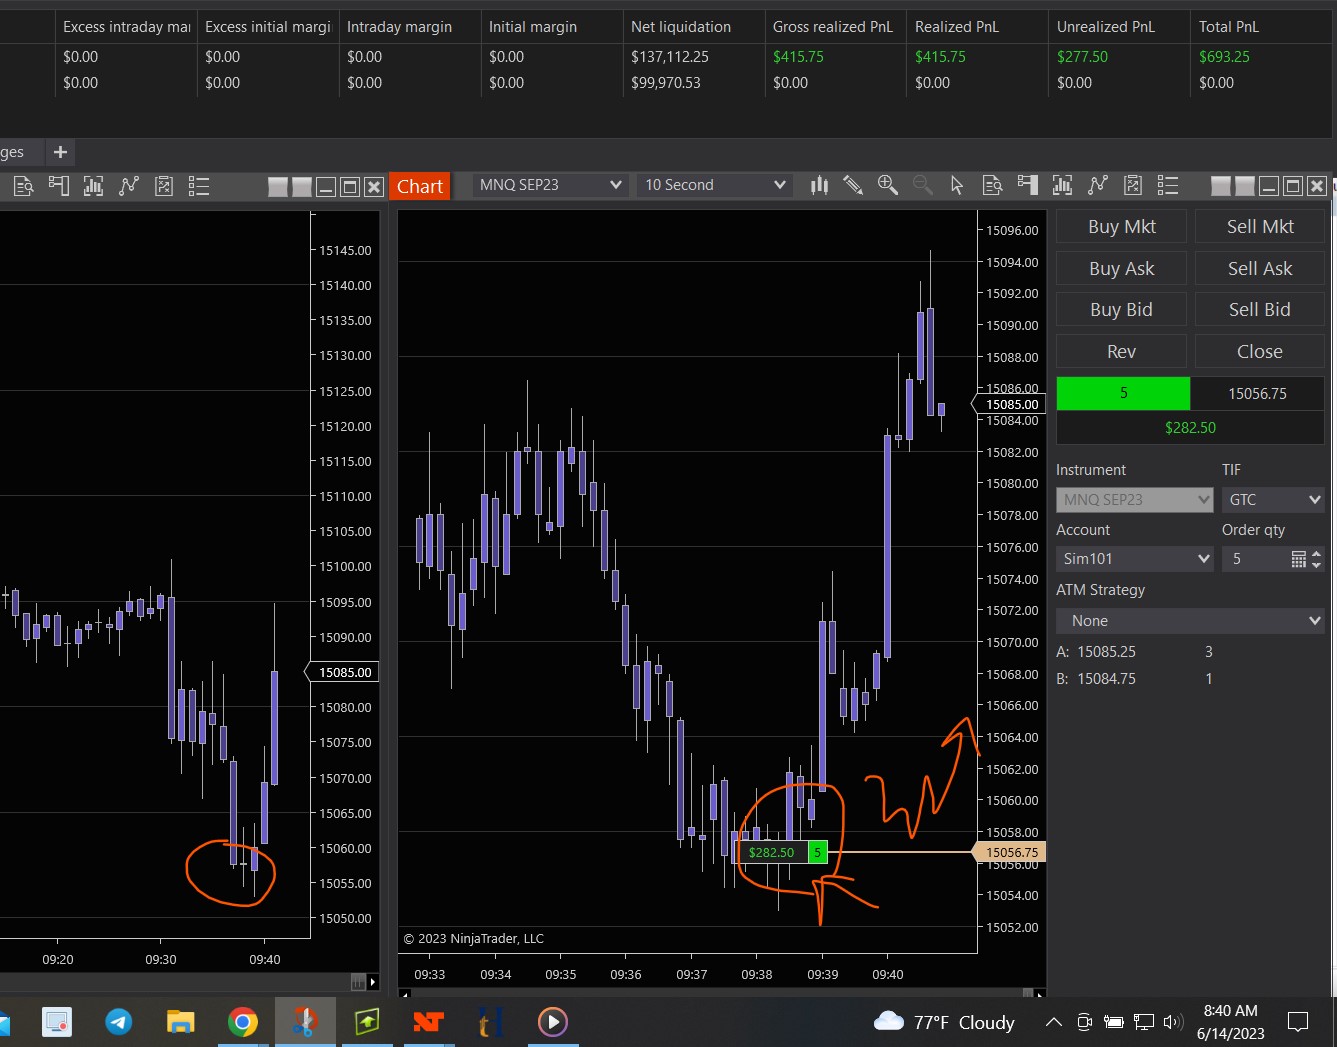Image resolution: width=1337 pixels, height=1047 pixels.
Task: Click the green position size 5 box
Action: (1123, 393)
